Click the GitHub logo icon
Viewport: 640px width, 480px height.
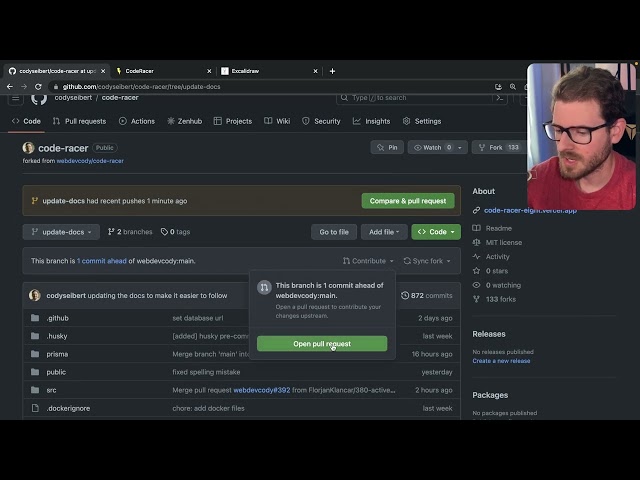pos(39,98)
